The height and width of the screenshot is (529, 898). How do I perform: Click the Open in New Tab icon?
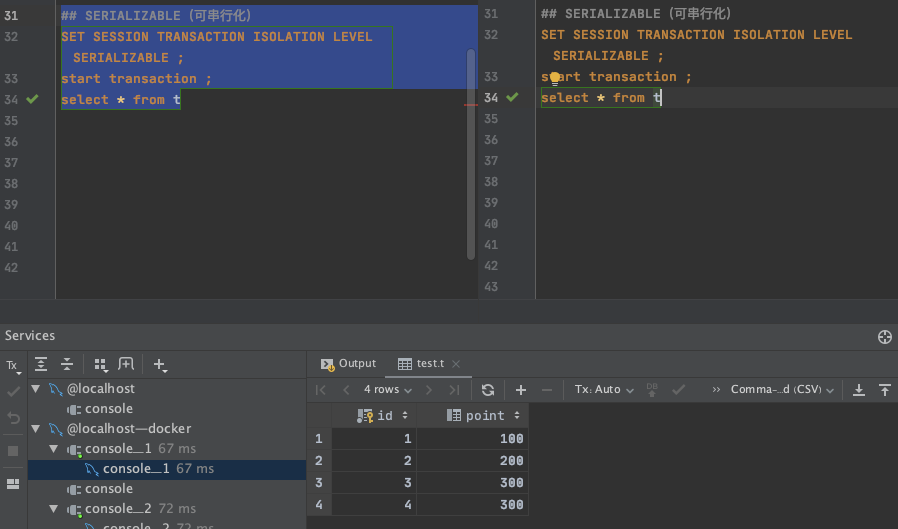coord(125,364)
